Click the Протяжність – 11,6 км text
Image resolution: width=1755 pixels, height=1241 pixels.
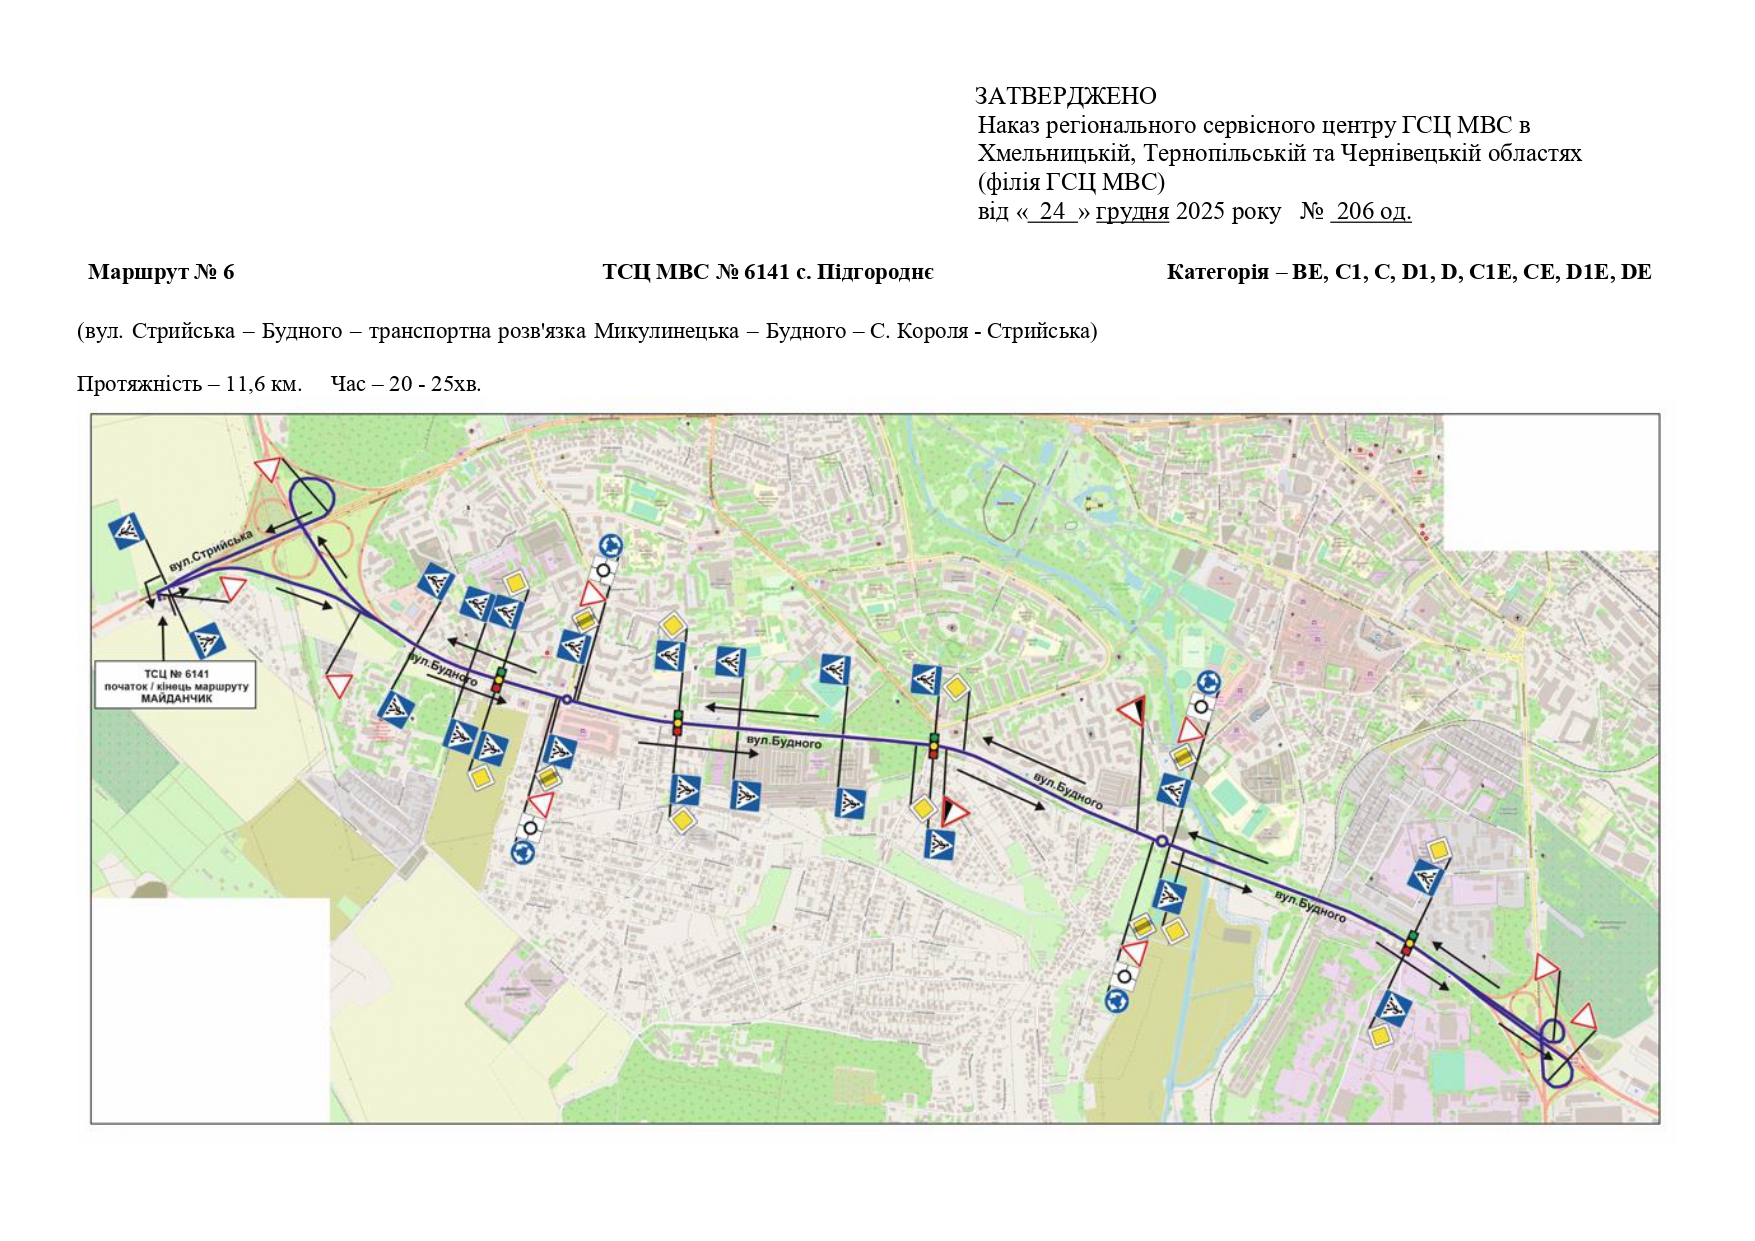(x=189, y=384)
